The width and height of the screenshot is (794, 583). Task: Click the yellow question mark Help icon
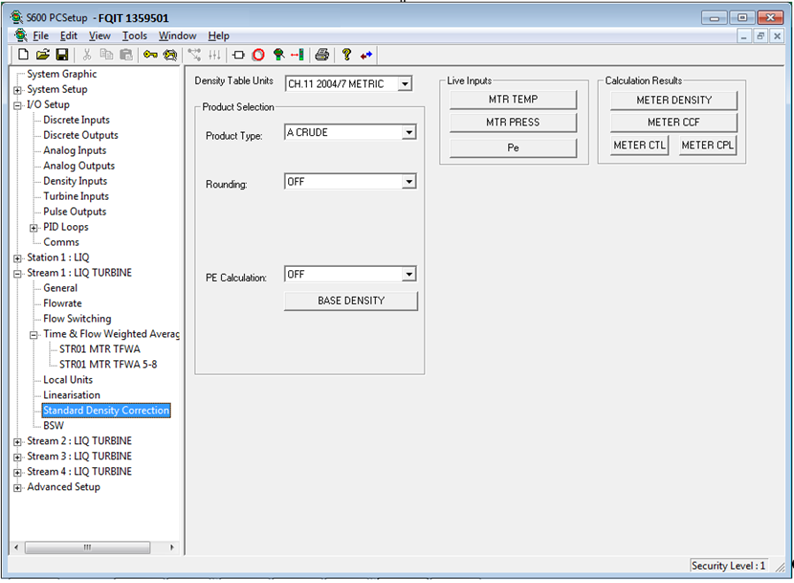[346, 54]
